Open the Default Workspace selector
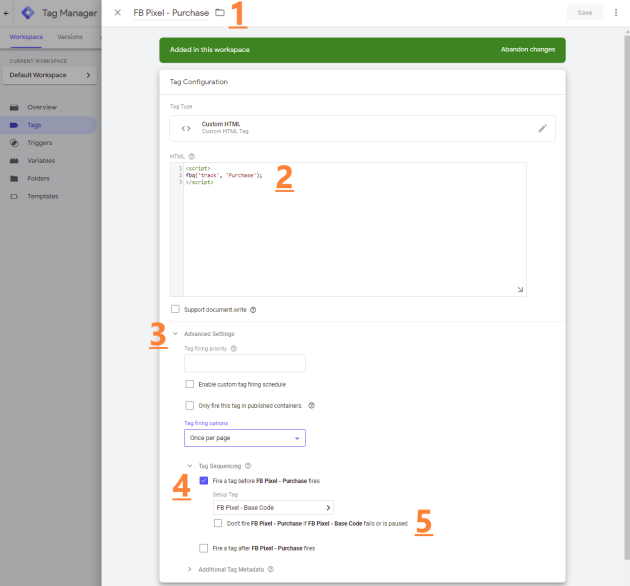This screenshot has height=586, width=630. [50, 75]
